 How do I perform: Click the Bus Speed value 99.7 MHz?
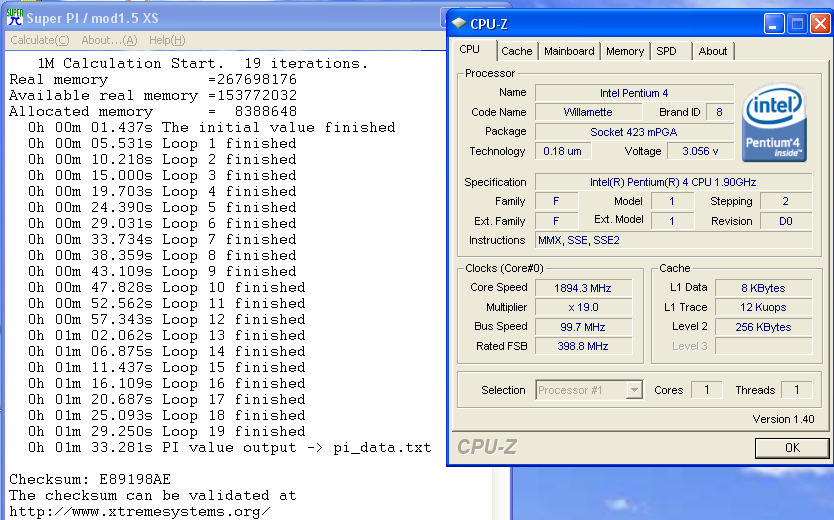tap(583, 327)
